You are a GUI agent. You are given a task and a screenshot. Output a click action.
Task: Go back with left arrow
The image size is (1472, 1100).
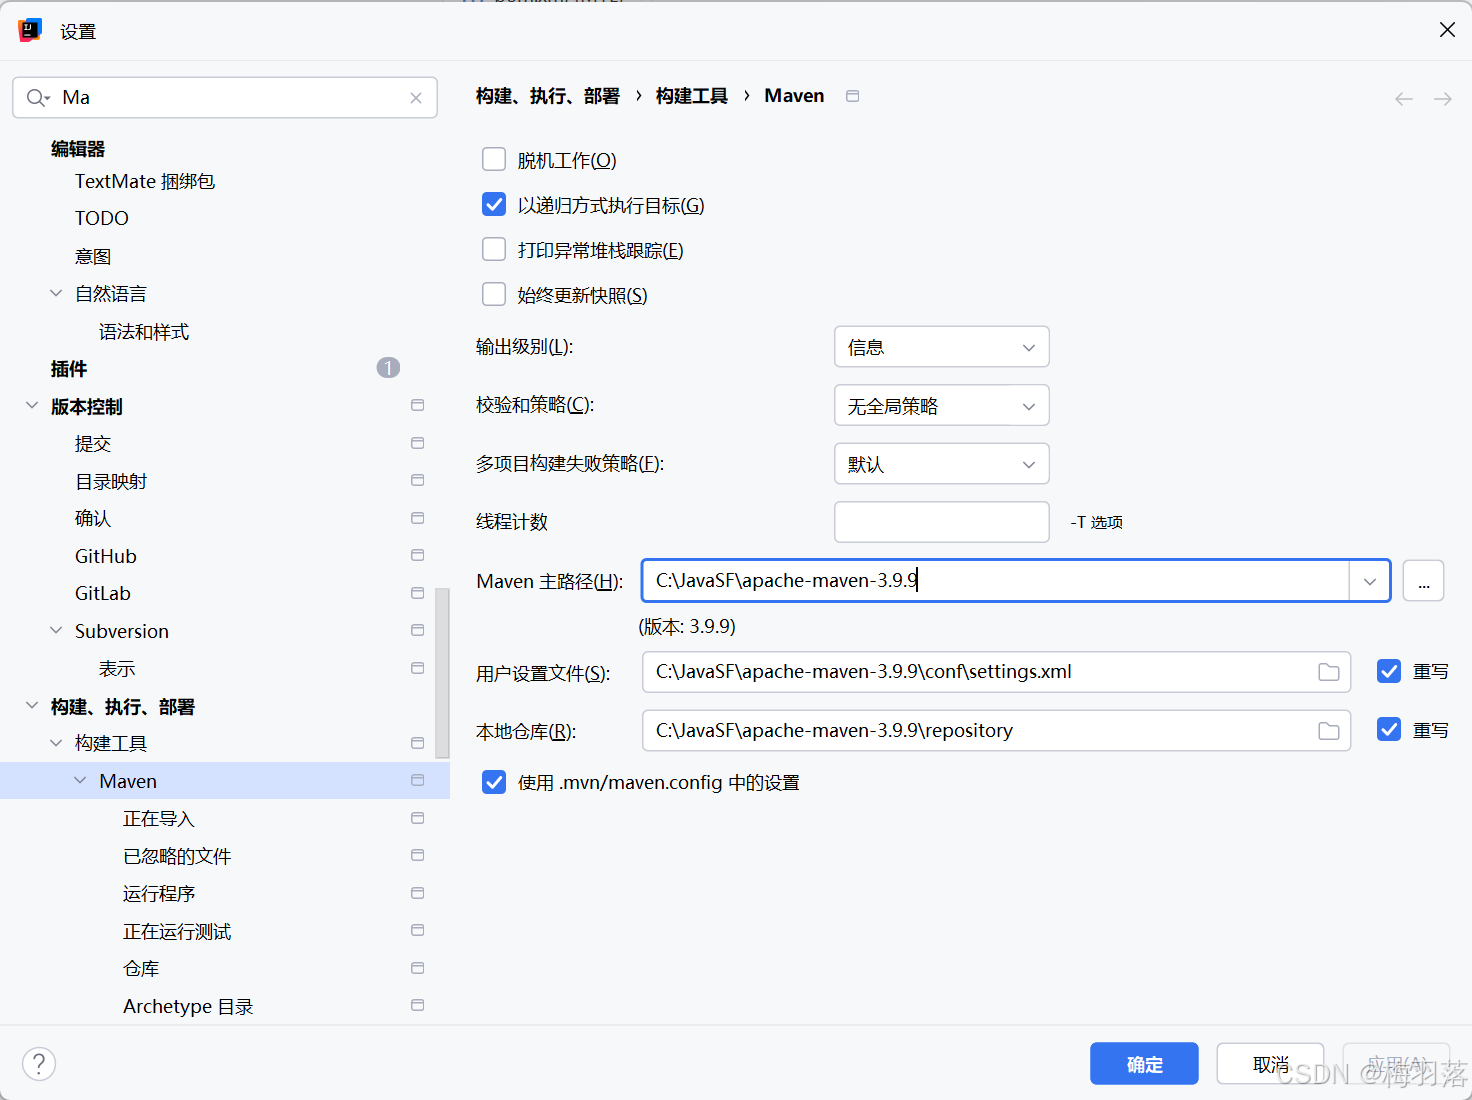pos(1404,99)
